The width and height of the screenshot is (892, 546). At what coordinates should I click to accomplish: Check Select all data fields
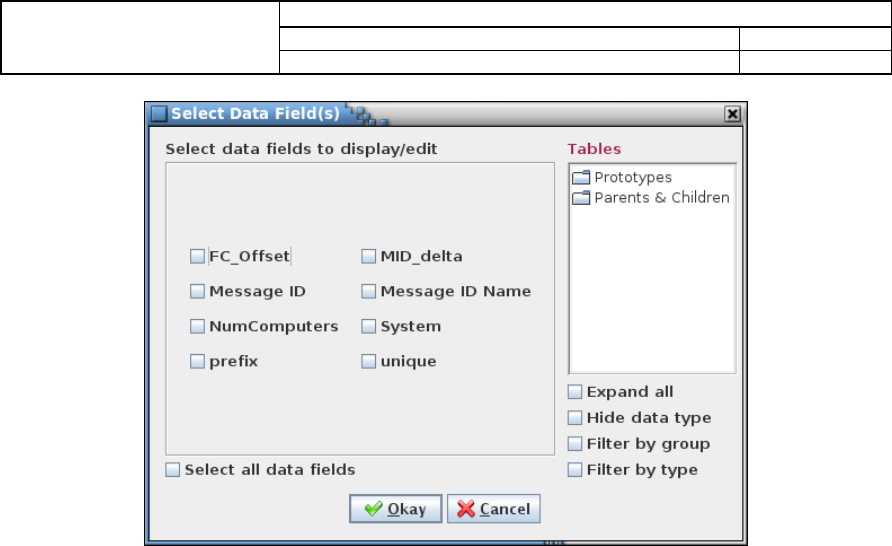(173, 470)
